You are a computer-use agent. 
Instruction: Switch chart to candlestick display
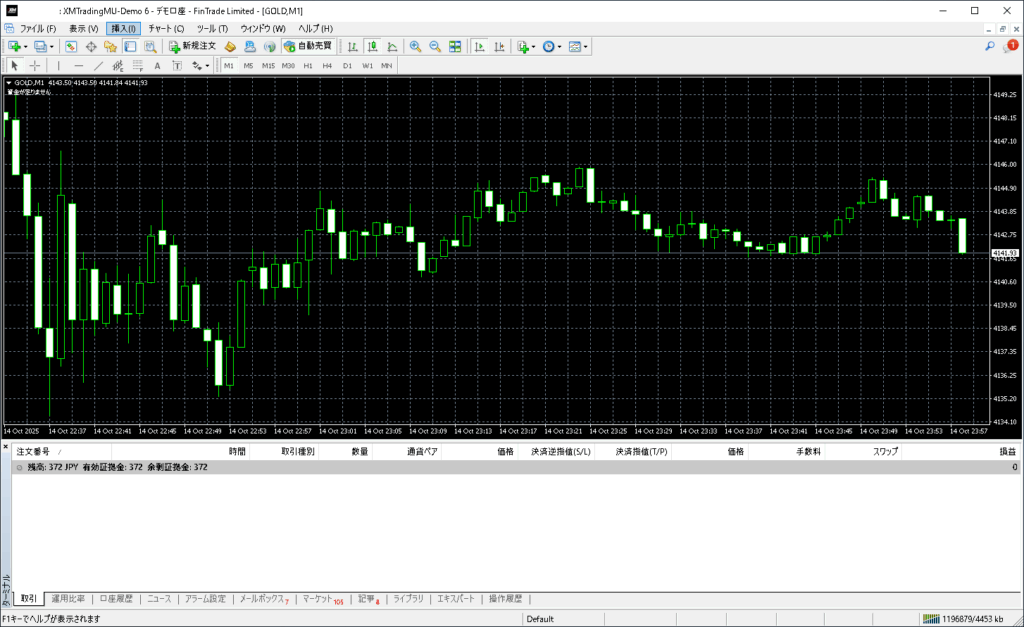point(372,46)
